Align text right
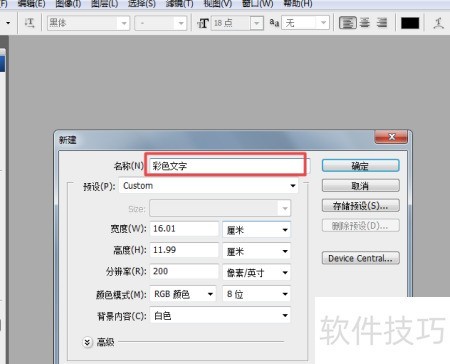The image size is (450, 364). tap(382, 23)
